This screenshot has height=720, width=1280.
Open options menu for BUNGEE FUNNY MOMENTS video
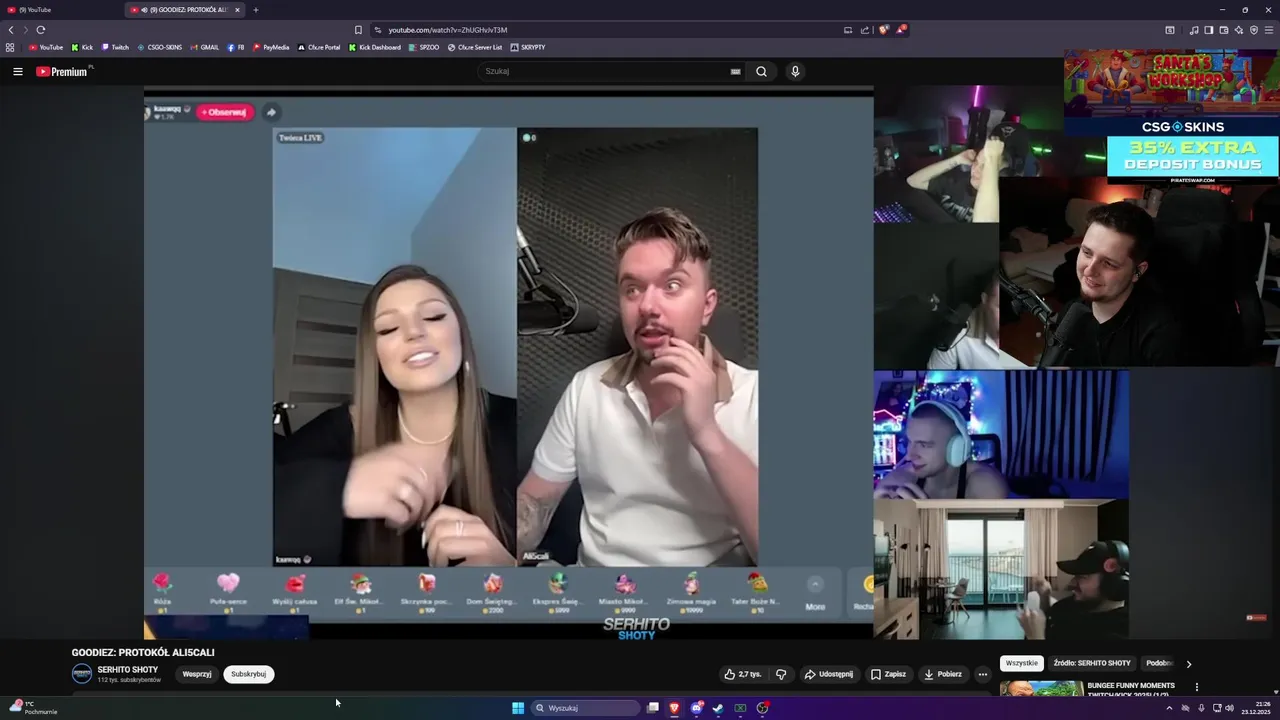pyautogui.click(x=1197, y=687)
